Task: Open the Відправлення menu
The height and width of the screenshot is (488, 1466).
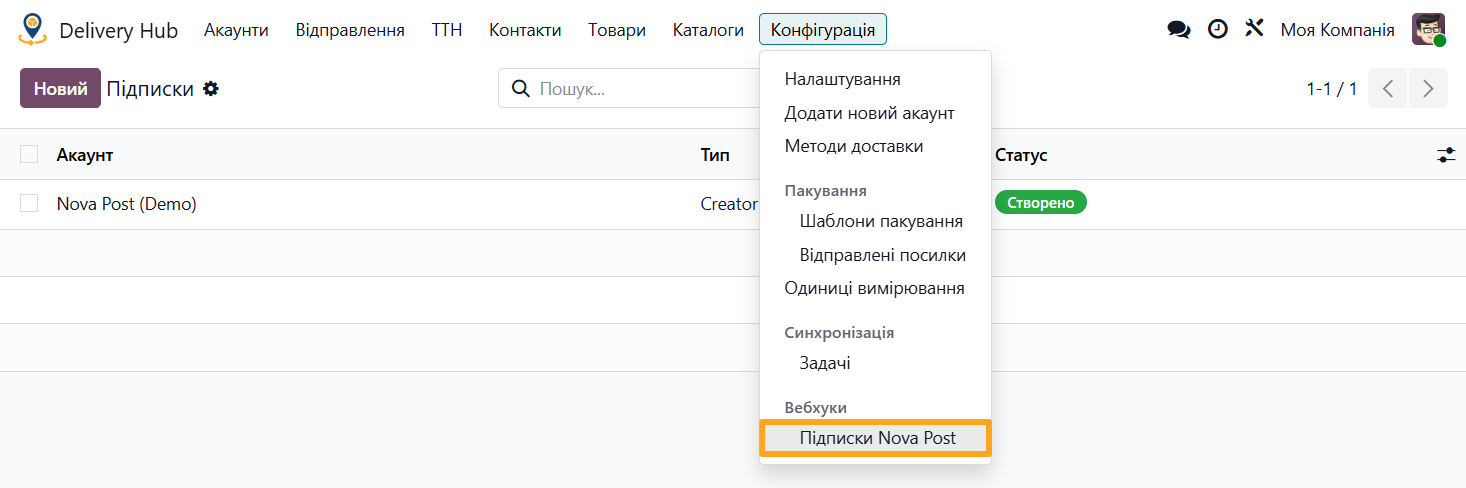Action: coord(350,30)
